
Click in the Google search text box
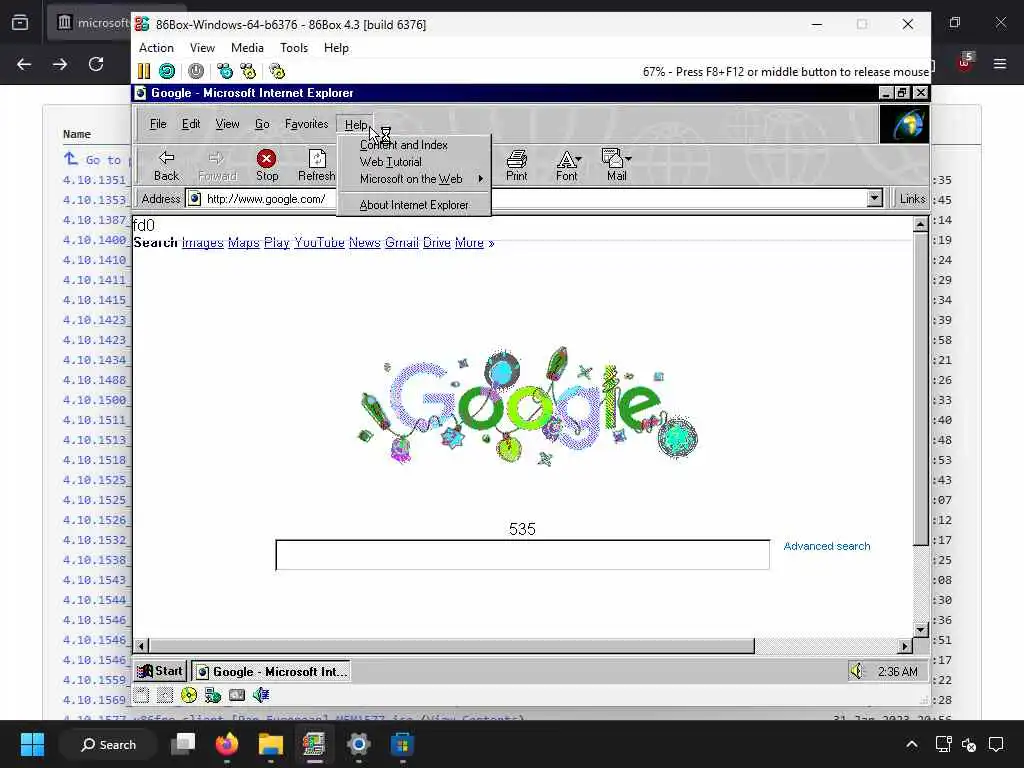point(522,555)
